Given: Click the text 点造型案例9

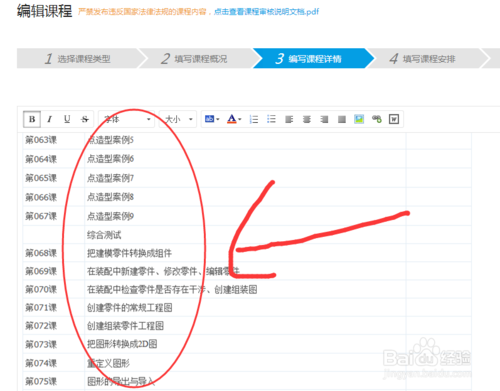Looking at the screenshot, I should pyautogui.click(x=110, y=216).
